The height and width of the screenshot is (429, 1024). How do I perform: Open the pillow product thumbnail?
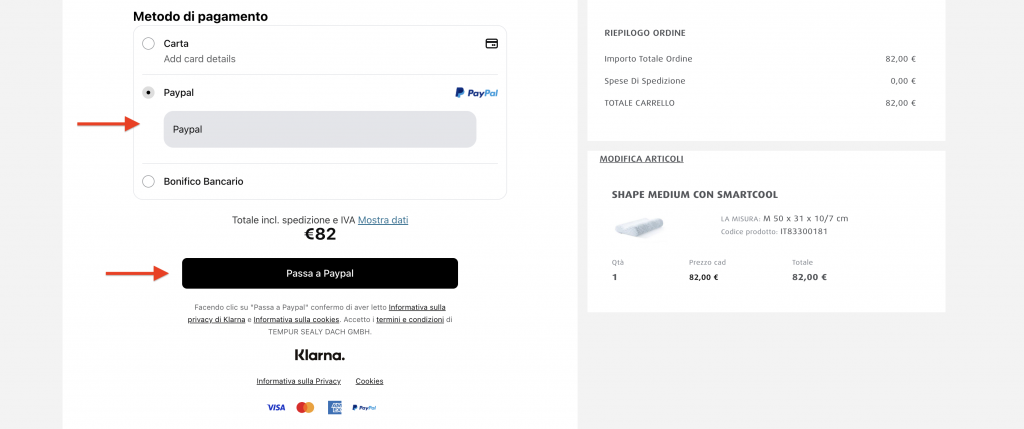[x=638, y=227]
